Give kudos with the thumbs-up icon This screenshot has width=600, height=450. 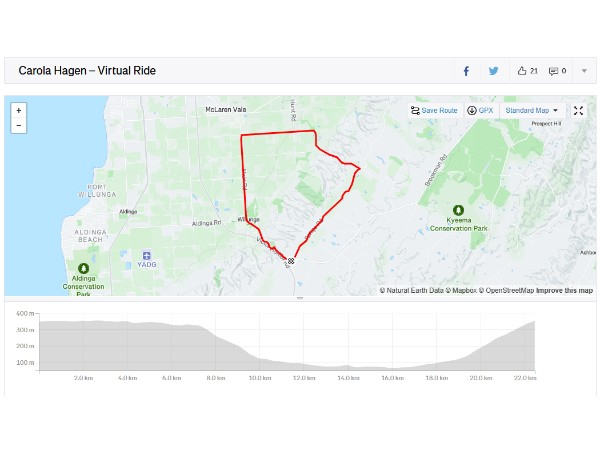[522, 70]
